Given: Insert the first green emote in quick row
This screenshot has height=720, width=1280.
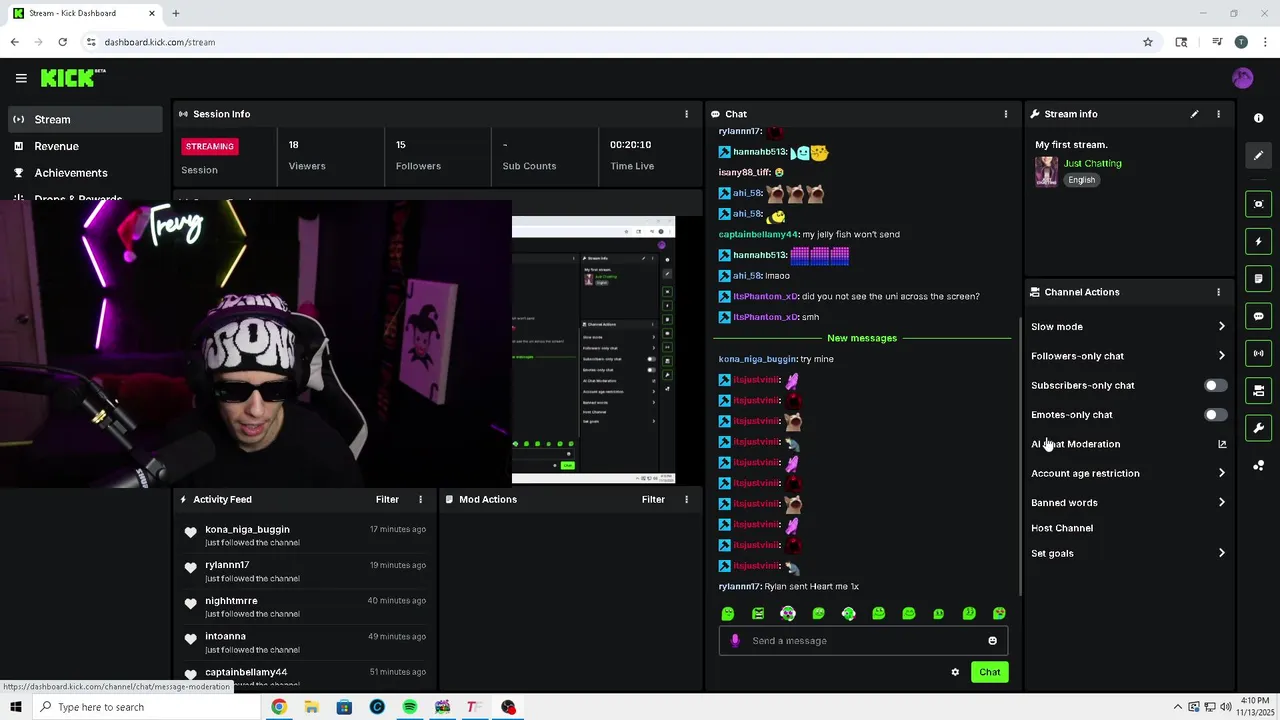Looking at the screenshot, I should 728,613.
